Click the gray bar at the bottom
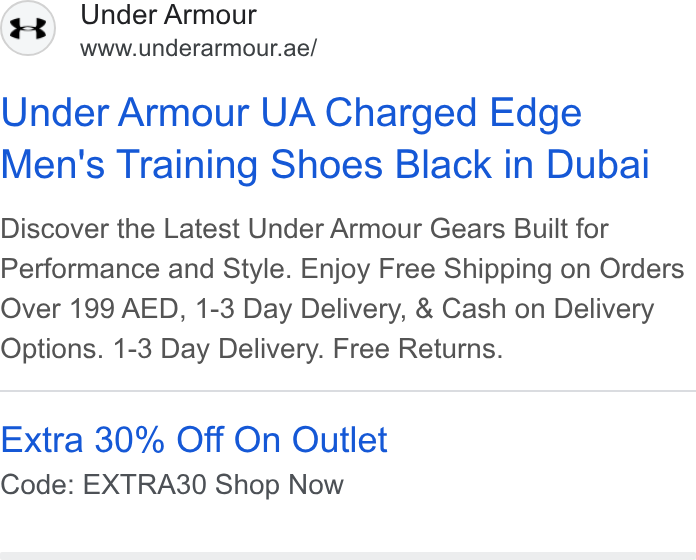696x560 pixels. click(348, 556)
